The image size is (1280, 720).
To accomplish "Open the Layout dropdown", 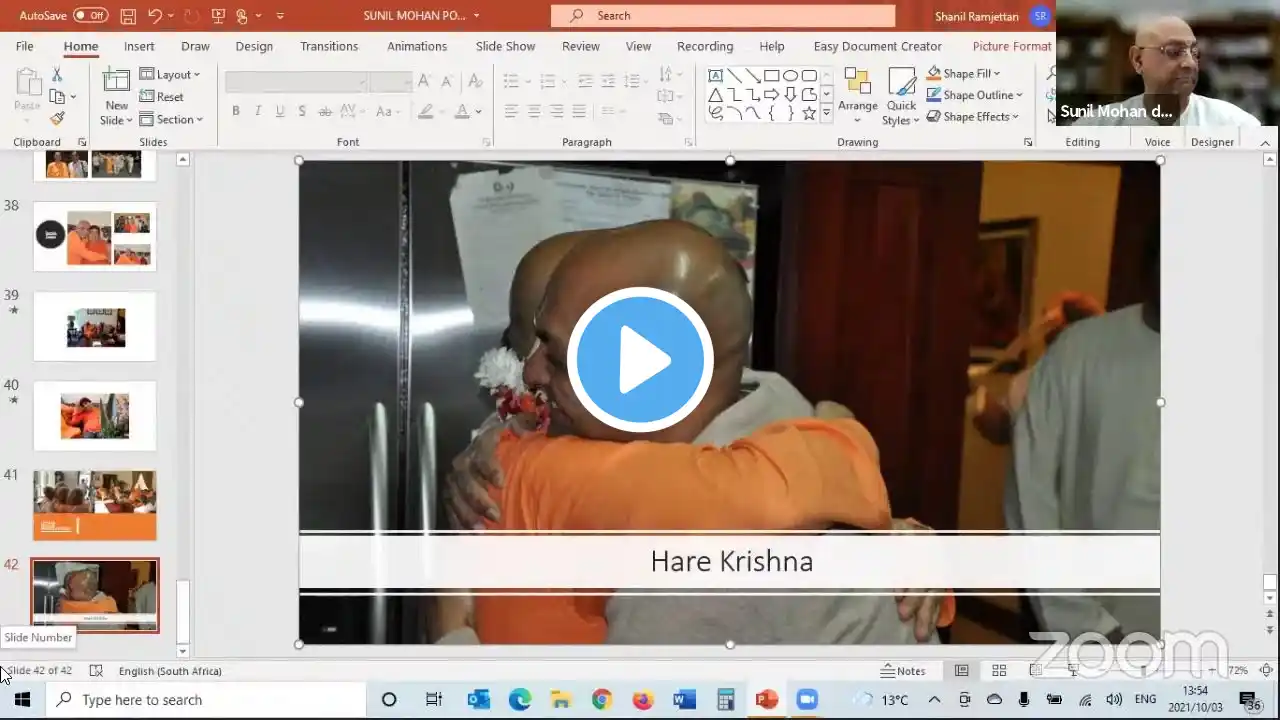I will pyautogui.click(x=170, y=74).
